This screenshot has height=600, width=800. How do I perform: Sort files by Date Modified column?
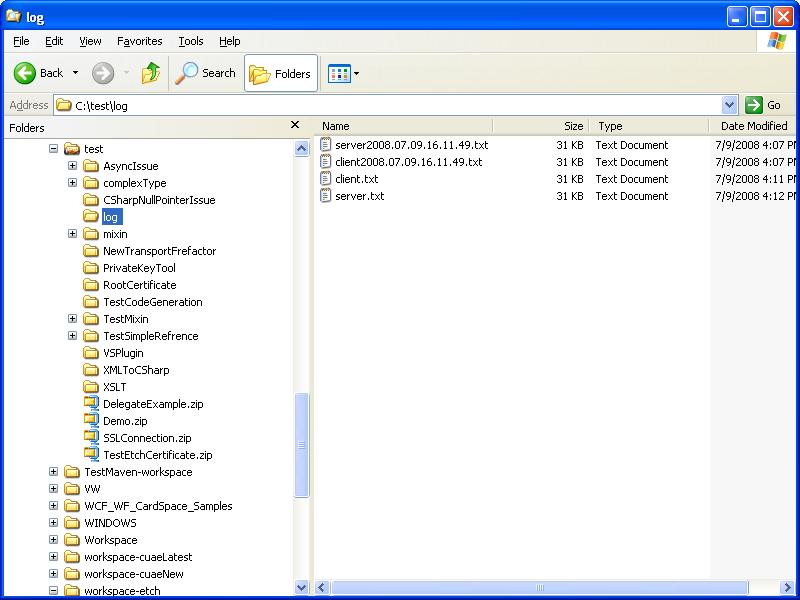(x=753, y=126)
